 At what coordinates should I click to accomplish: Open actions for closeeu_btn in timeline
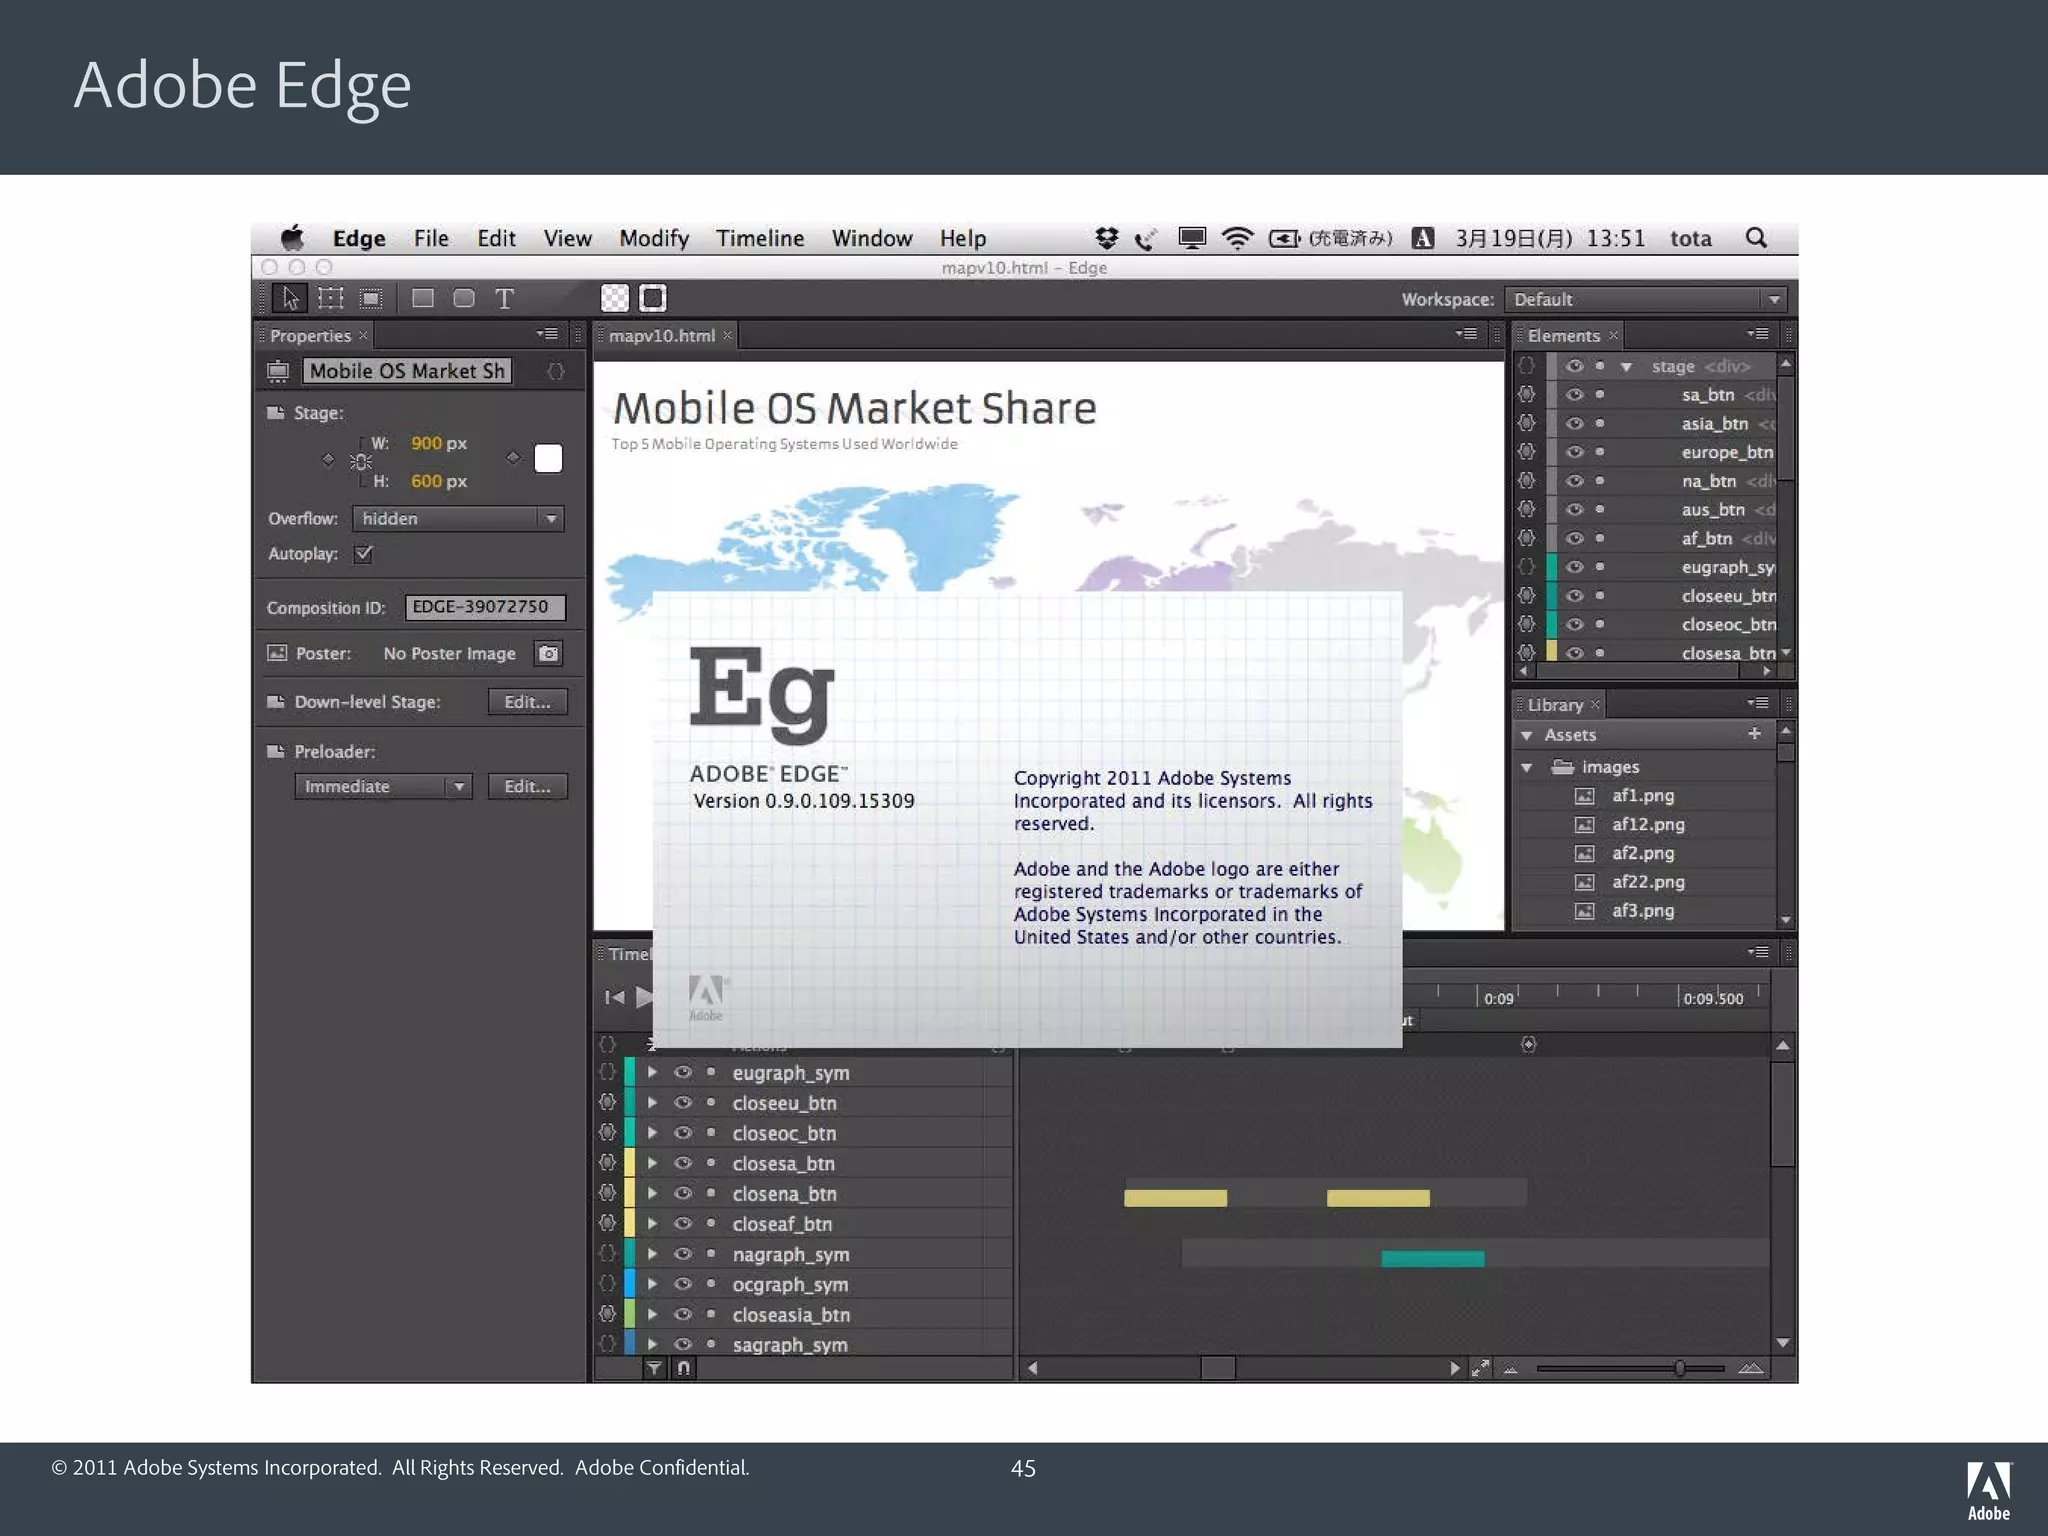pos(607,1102)
